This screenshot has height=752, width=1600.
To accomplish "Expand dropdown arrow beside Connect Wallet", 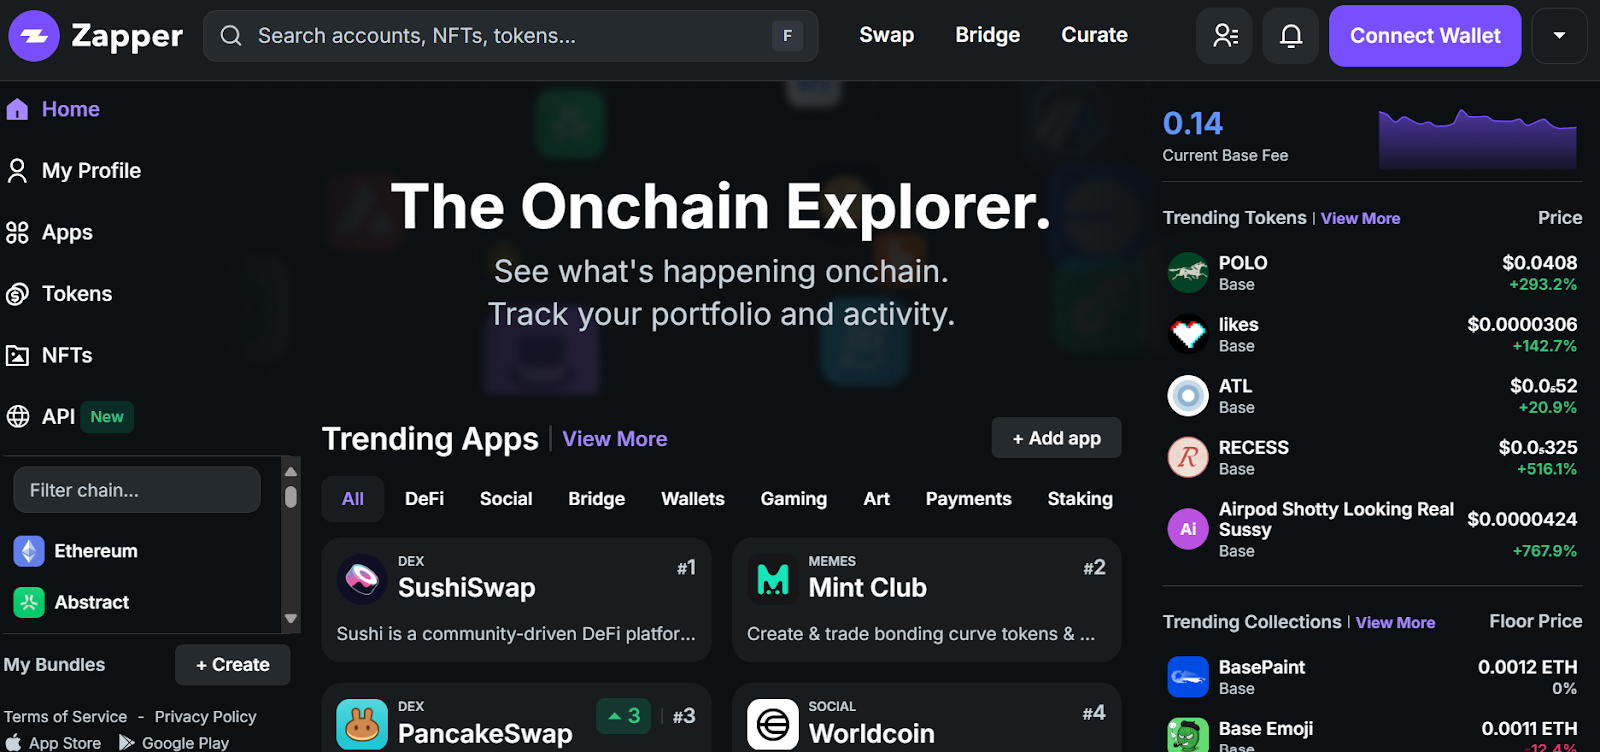I will (x=1559, y=36).
